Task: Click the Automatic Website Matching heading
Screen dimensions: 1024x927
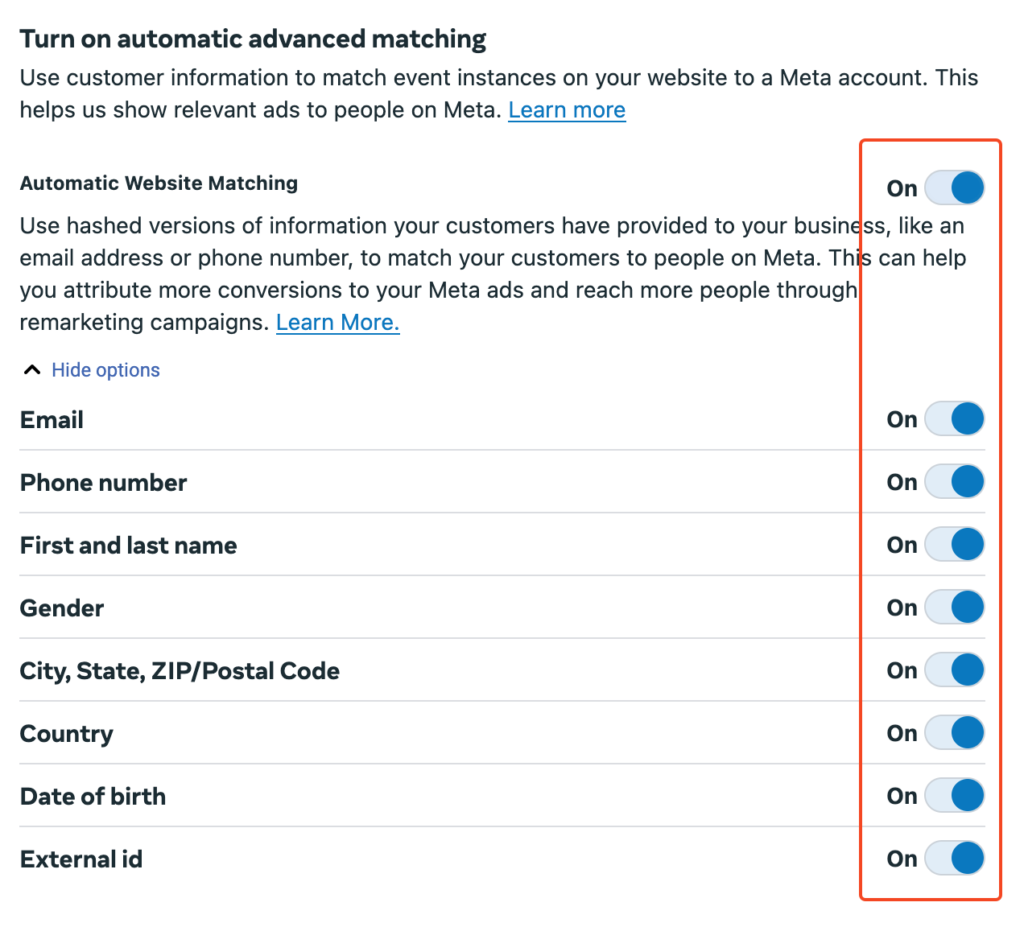Action: click(x=159, y=183)
